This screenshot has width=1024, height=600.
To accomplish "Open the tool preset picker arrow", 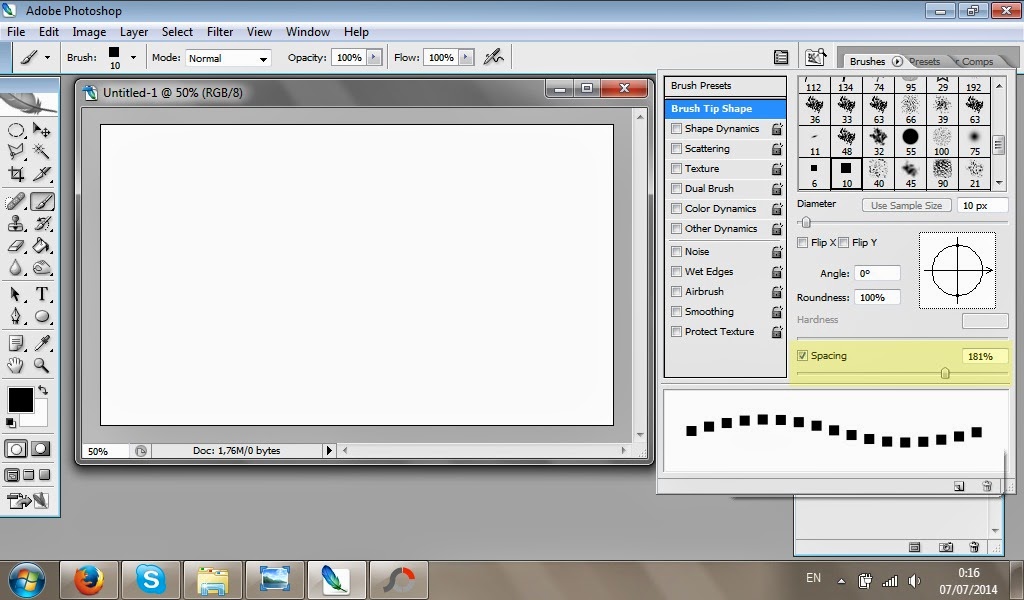I will coord(47,57).
